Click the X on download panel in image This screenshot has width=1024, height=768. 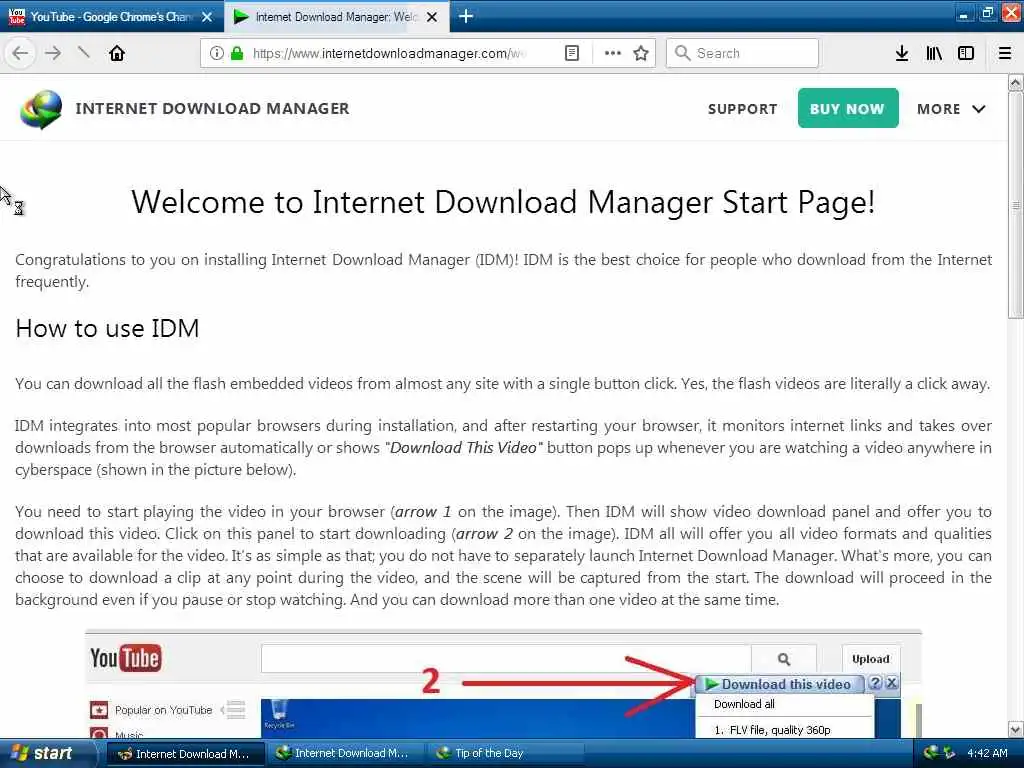(892, 683)
